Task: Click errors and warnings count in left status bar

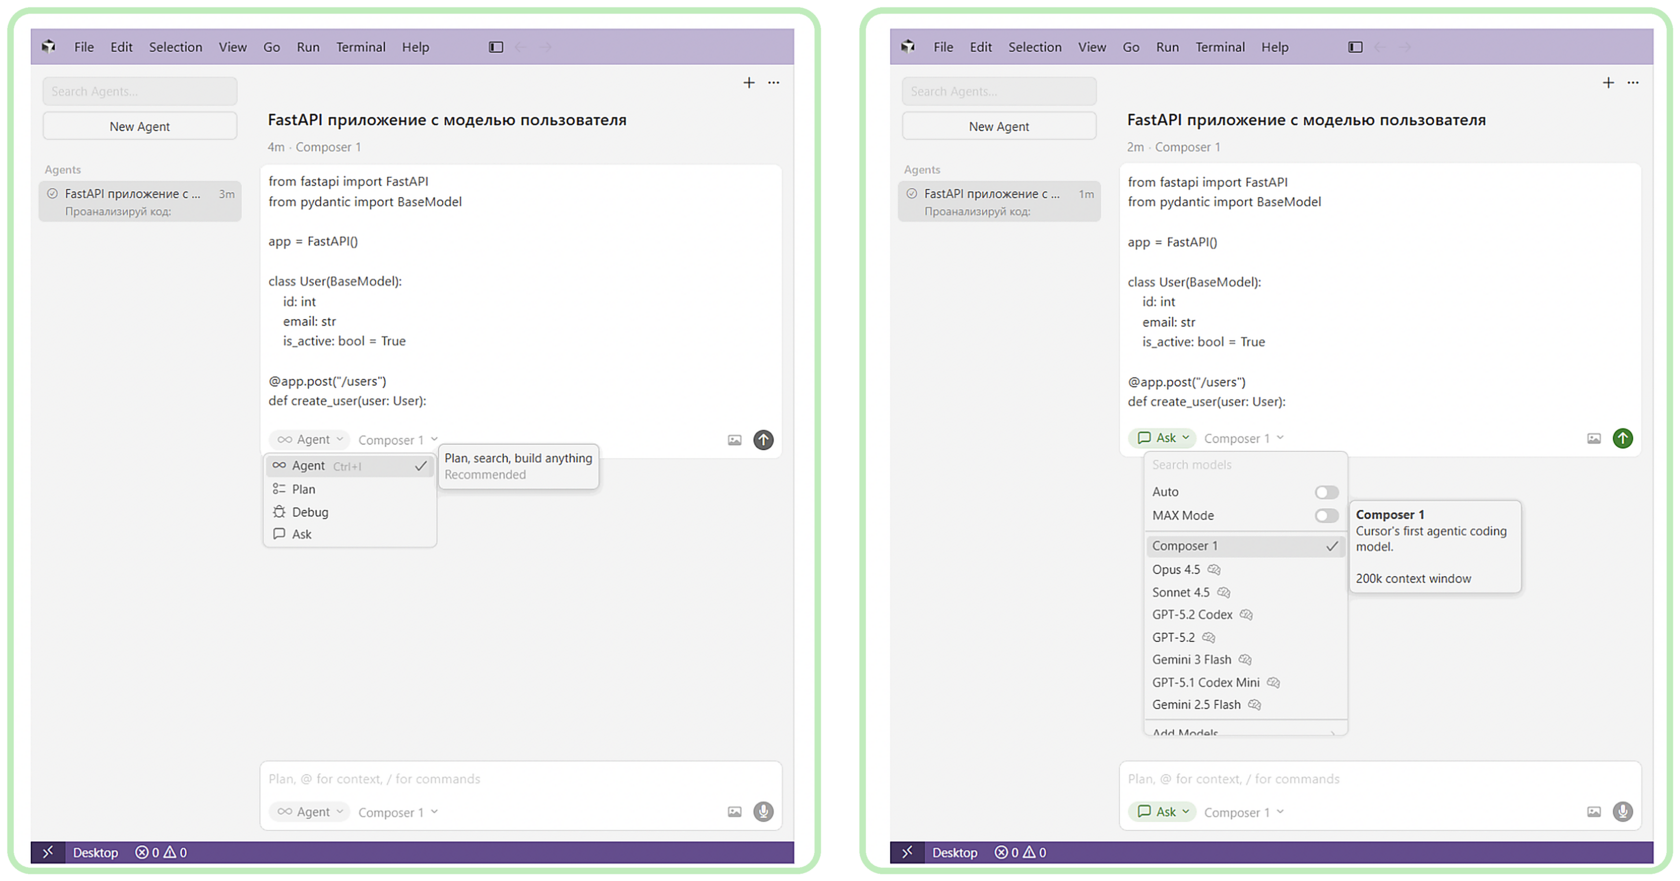Action: (161, 853)
